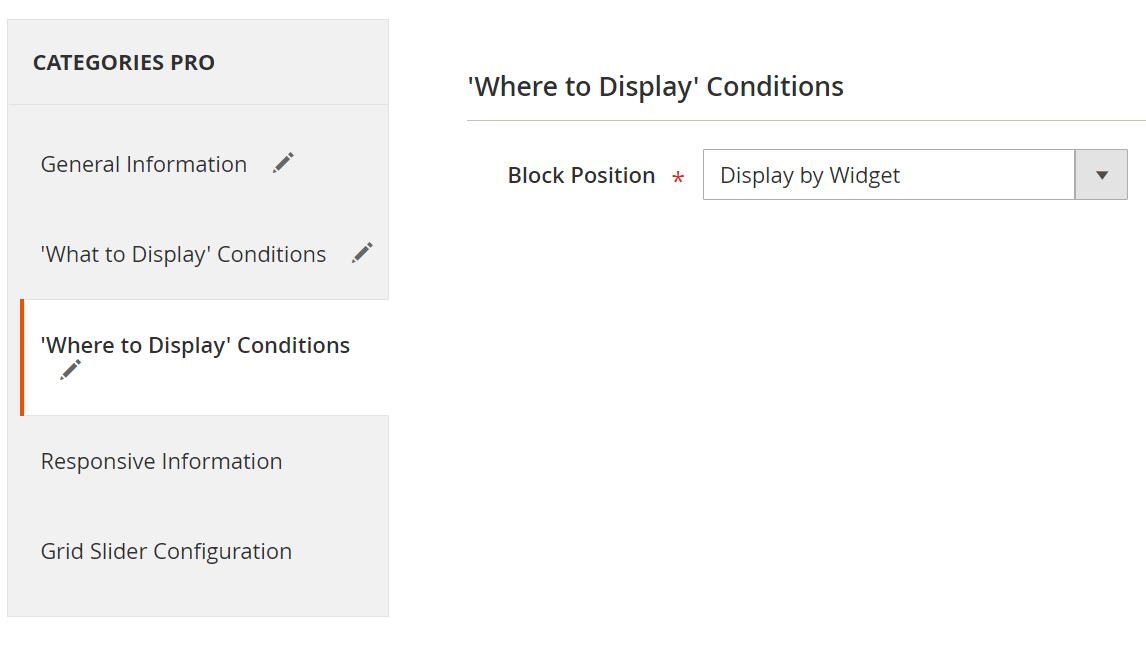Click pencil icon under 'Where to Display' Conditions
The image size is (1146, 647).
(70, 370)
